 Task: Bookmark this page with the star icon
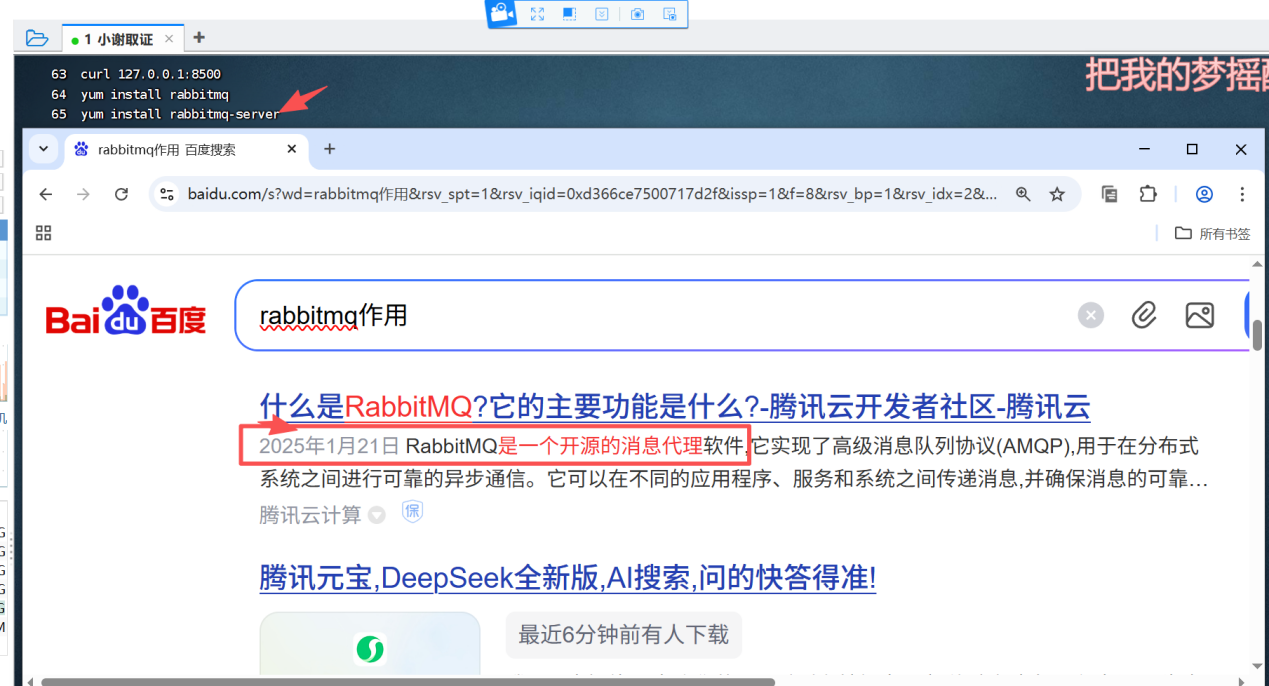pos(1057,194)
